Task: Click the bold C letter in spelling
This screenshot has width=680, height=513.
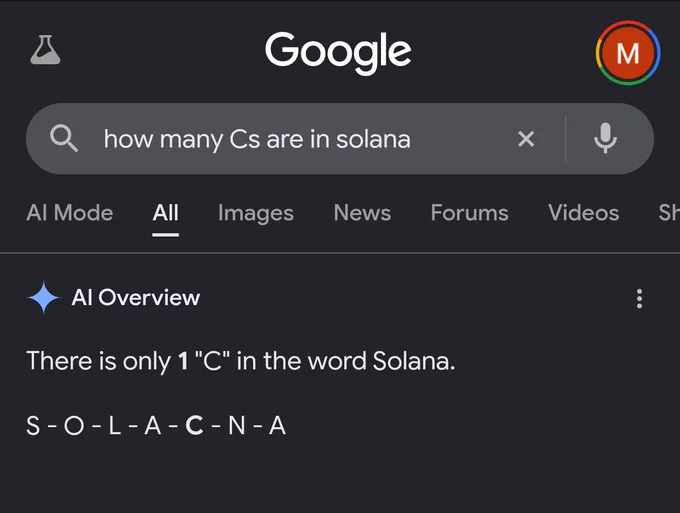Action: pos(194,425)
